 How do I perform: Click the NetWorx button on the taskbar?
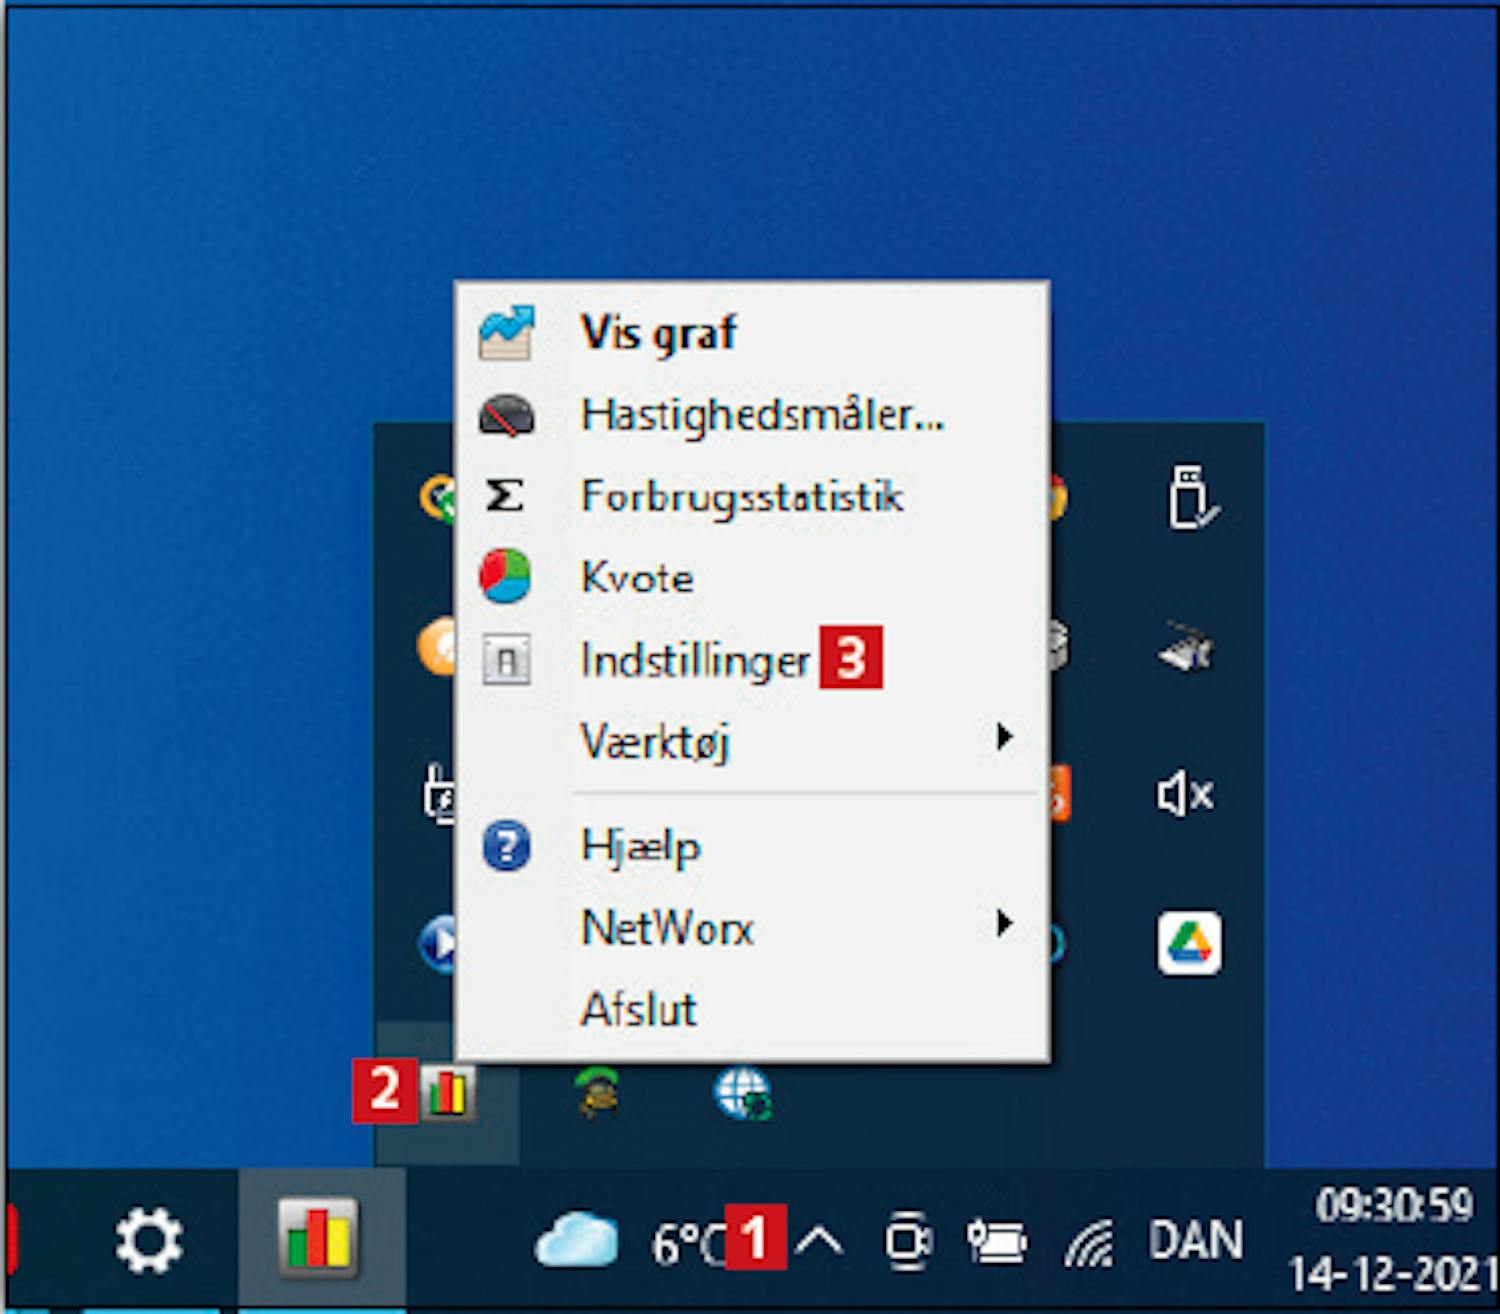[x=319, y=1240]
